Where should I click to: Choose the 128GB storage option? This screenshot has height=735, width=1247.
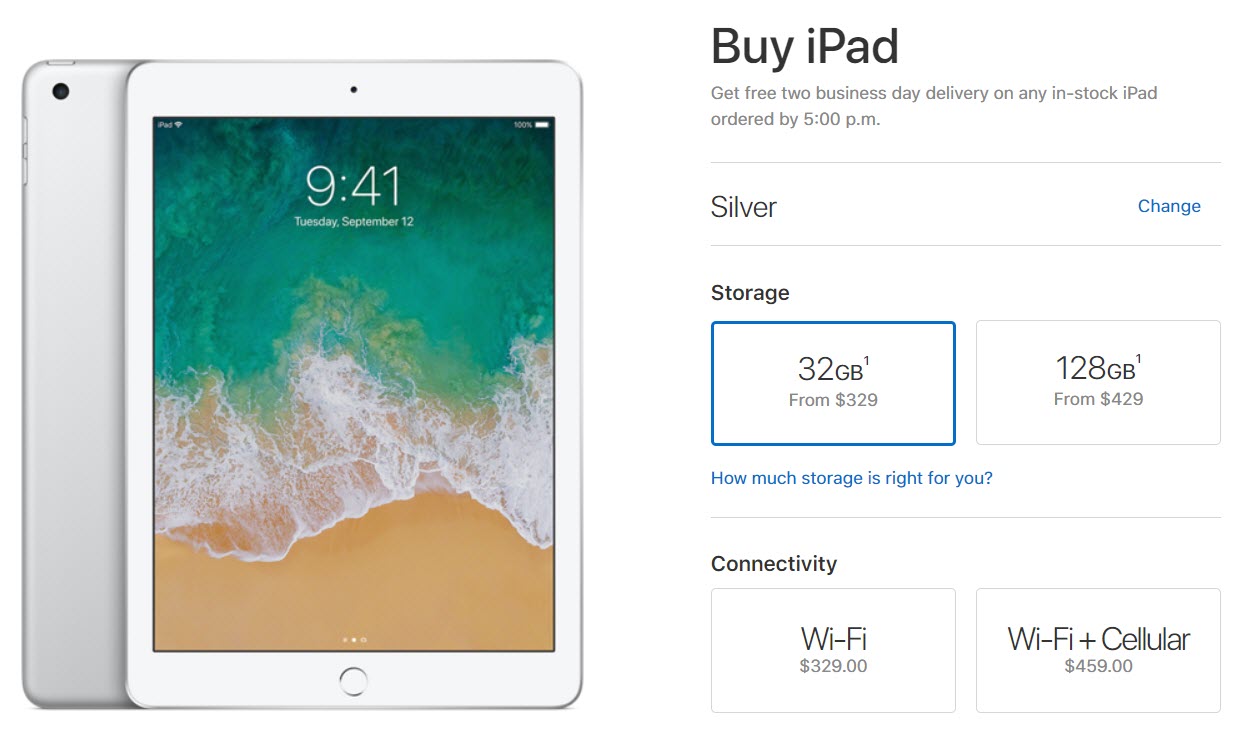[1098, 383]
